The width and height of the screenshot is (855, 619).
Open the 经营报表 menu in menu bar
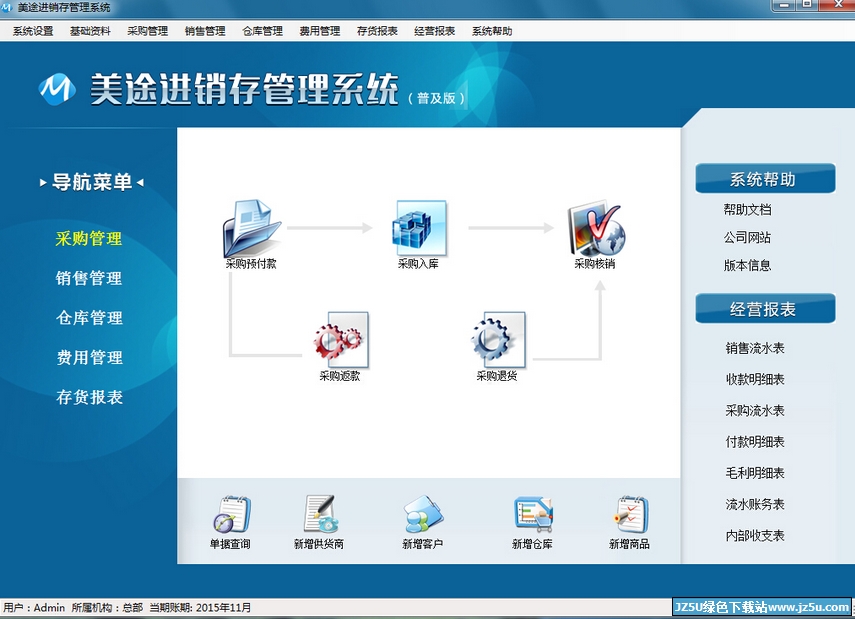(434, 31)
